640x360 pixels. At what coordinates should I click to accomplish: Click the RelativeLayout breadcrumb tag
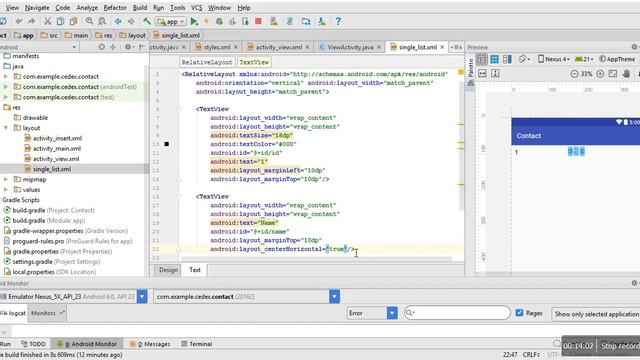[x=207, y=62]
